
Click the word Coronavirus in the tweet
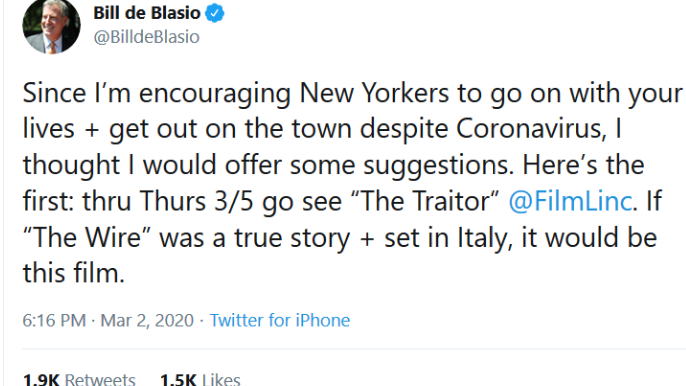point(532,129)
